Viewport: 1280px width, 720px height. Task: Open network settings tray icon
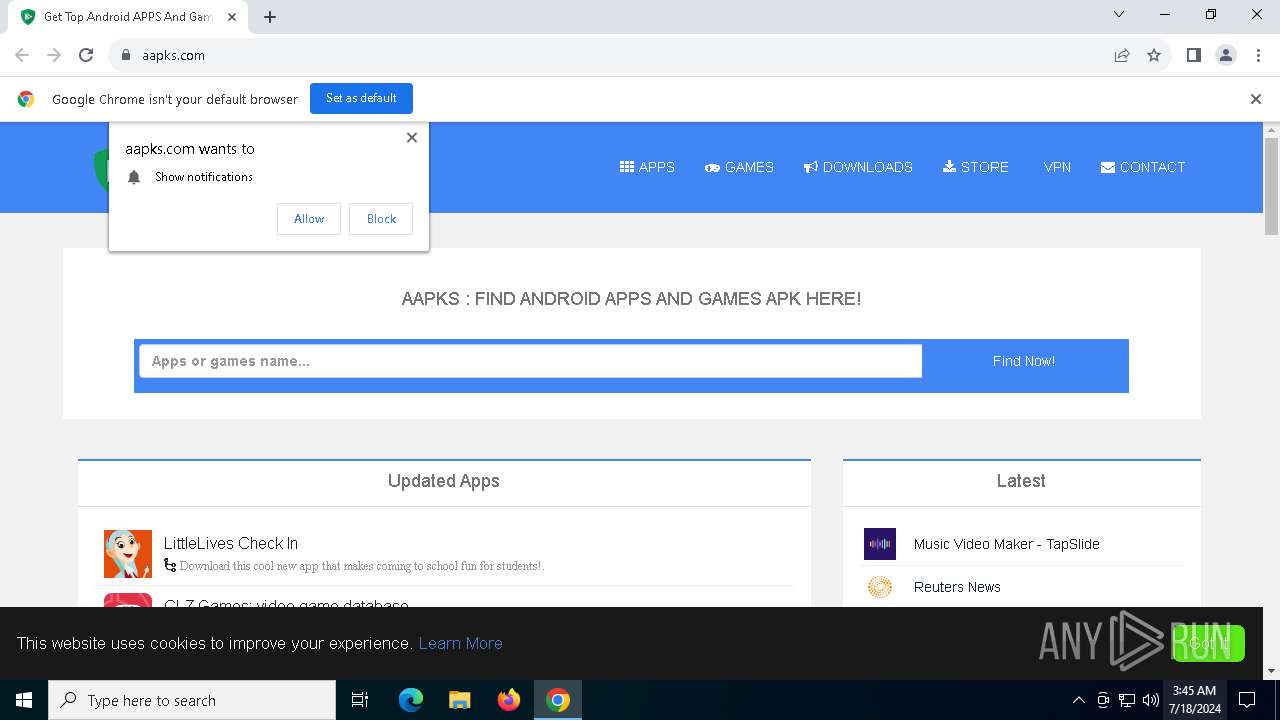click(1127, 700)
